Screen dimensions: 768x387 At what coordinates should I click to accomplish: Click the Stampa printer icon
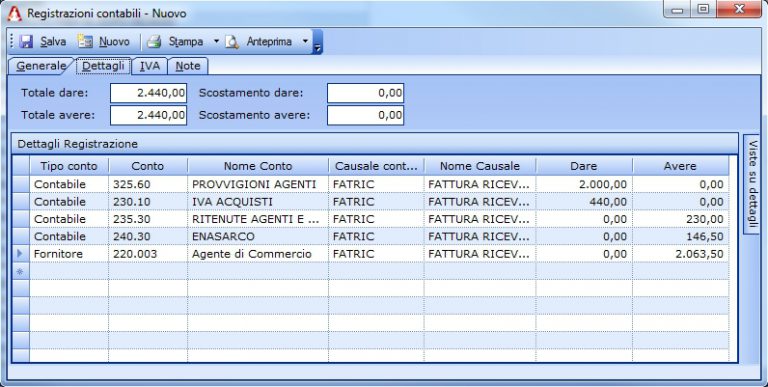pyautogui.click(x=154, y=42)
